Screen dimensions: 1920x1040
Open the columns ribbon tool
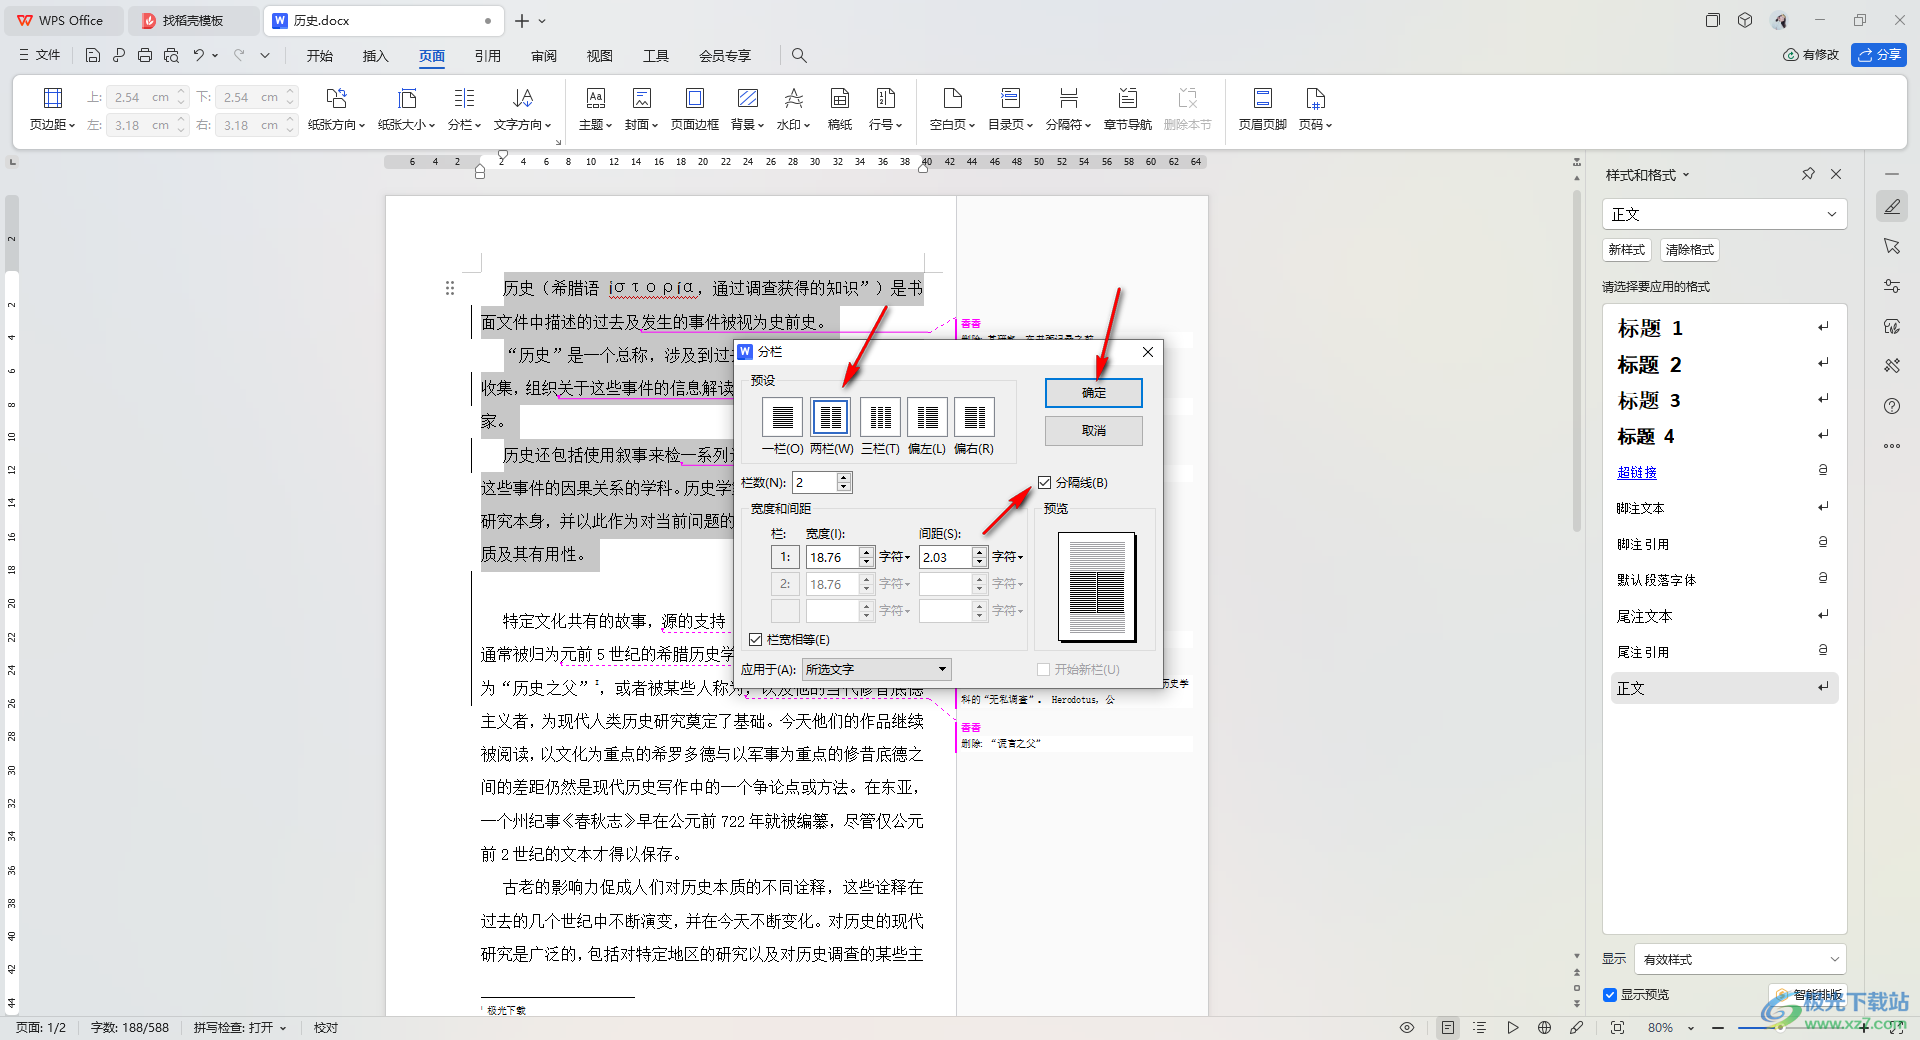pyautogui.click(x=464, y=109)
